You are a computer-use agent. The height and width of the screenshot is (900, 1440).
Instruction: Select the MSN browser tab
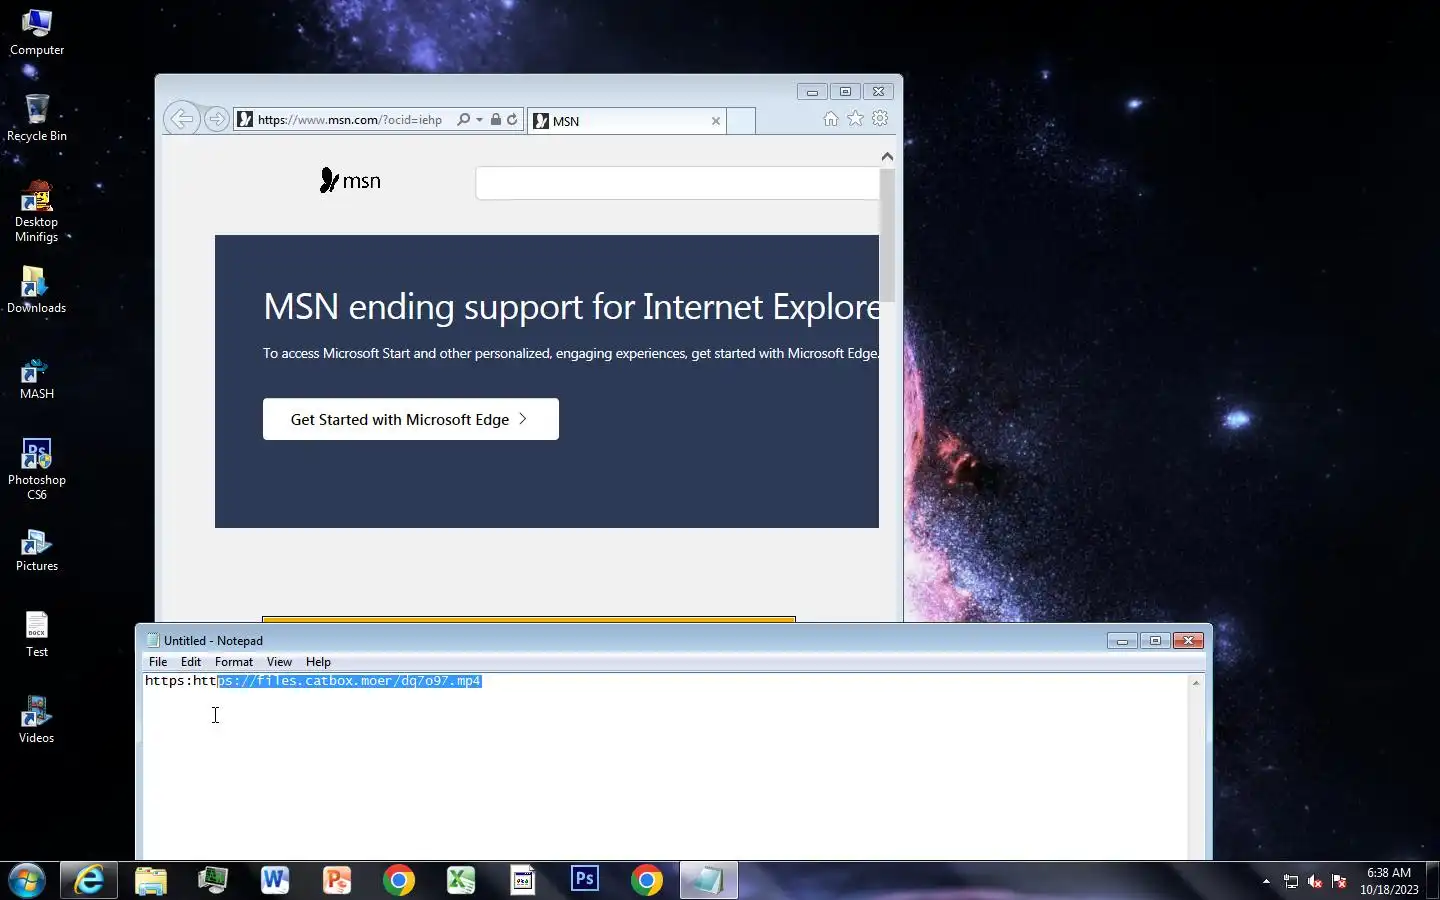click(626, 121)
